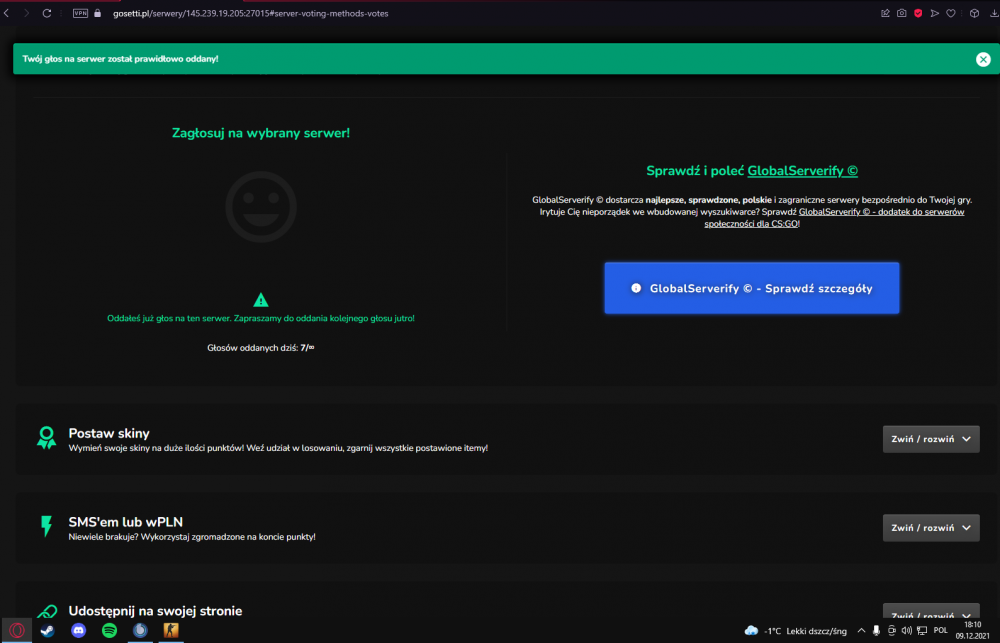
Task: Open the weather widget showing -1°C
Action: click(796, 631)
